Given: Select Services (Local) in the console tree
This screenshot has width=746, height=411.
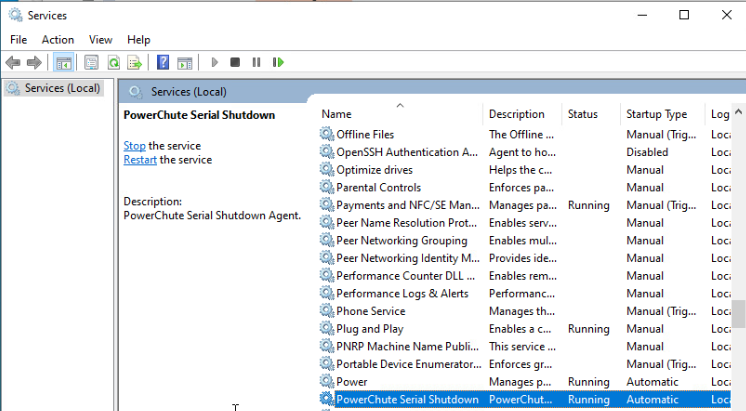Looking at the screenshot, I should pos(62,88).
